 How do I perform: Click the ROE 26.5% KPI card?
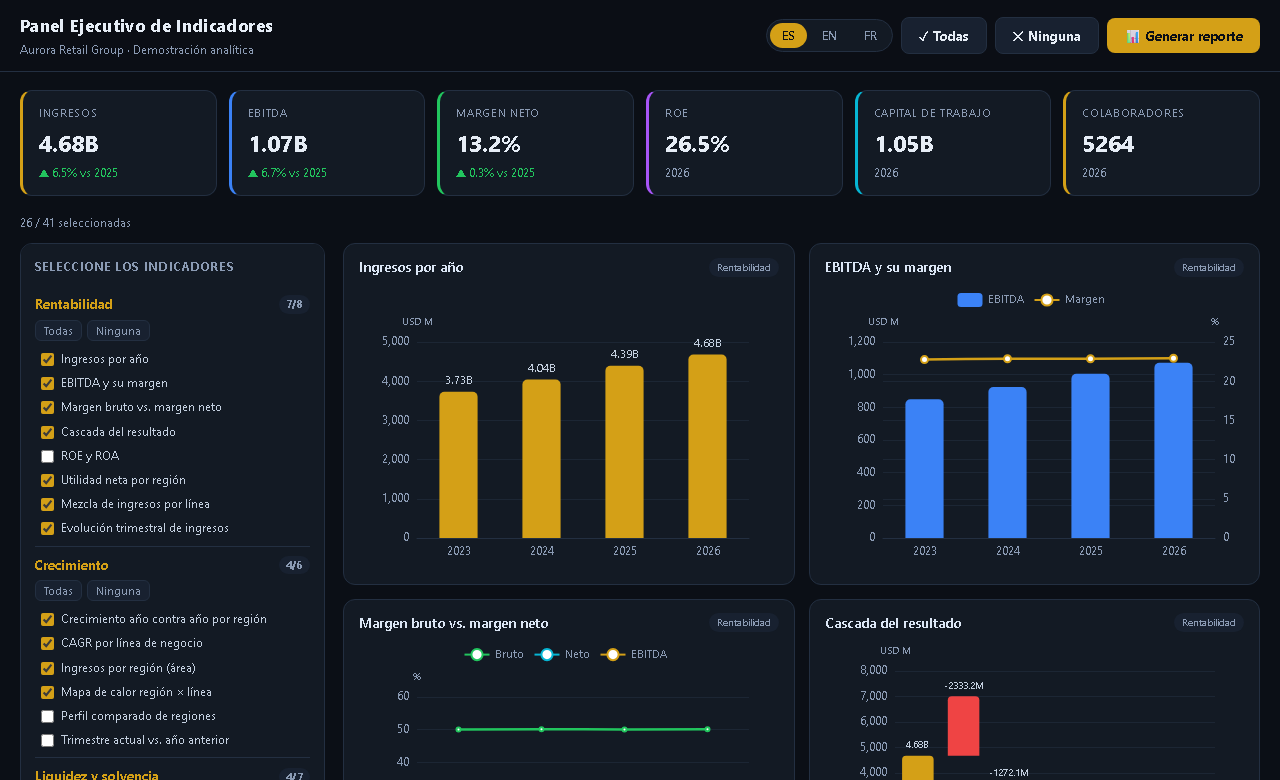pyautogui.click(x=744, y=143)
